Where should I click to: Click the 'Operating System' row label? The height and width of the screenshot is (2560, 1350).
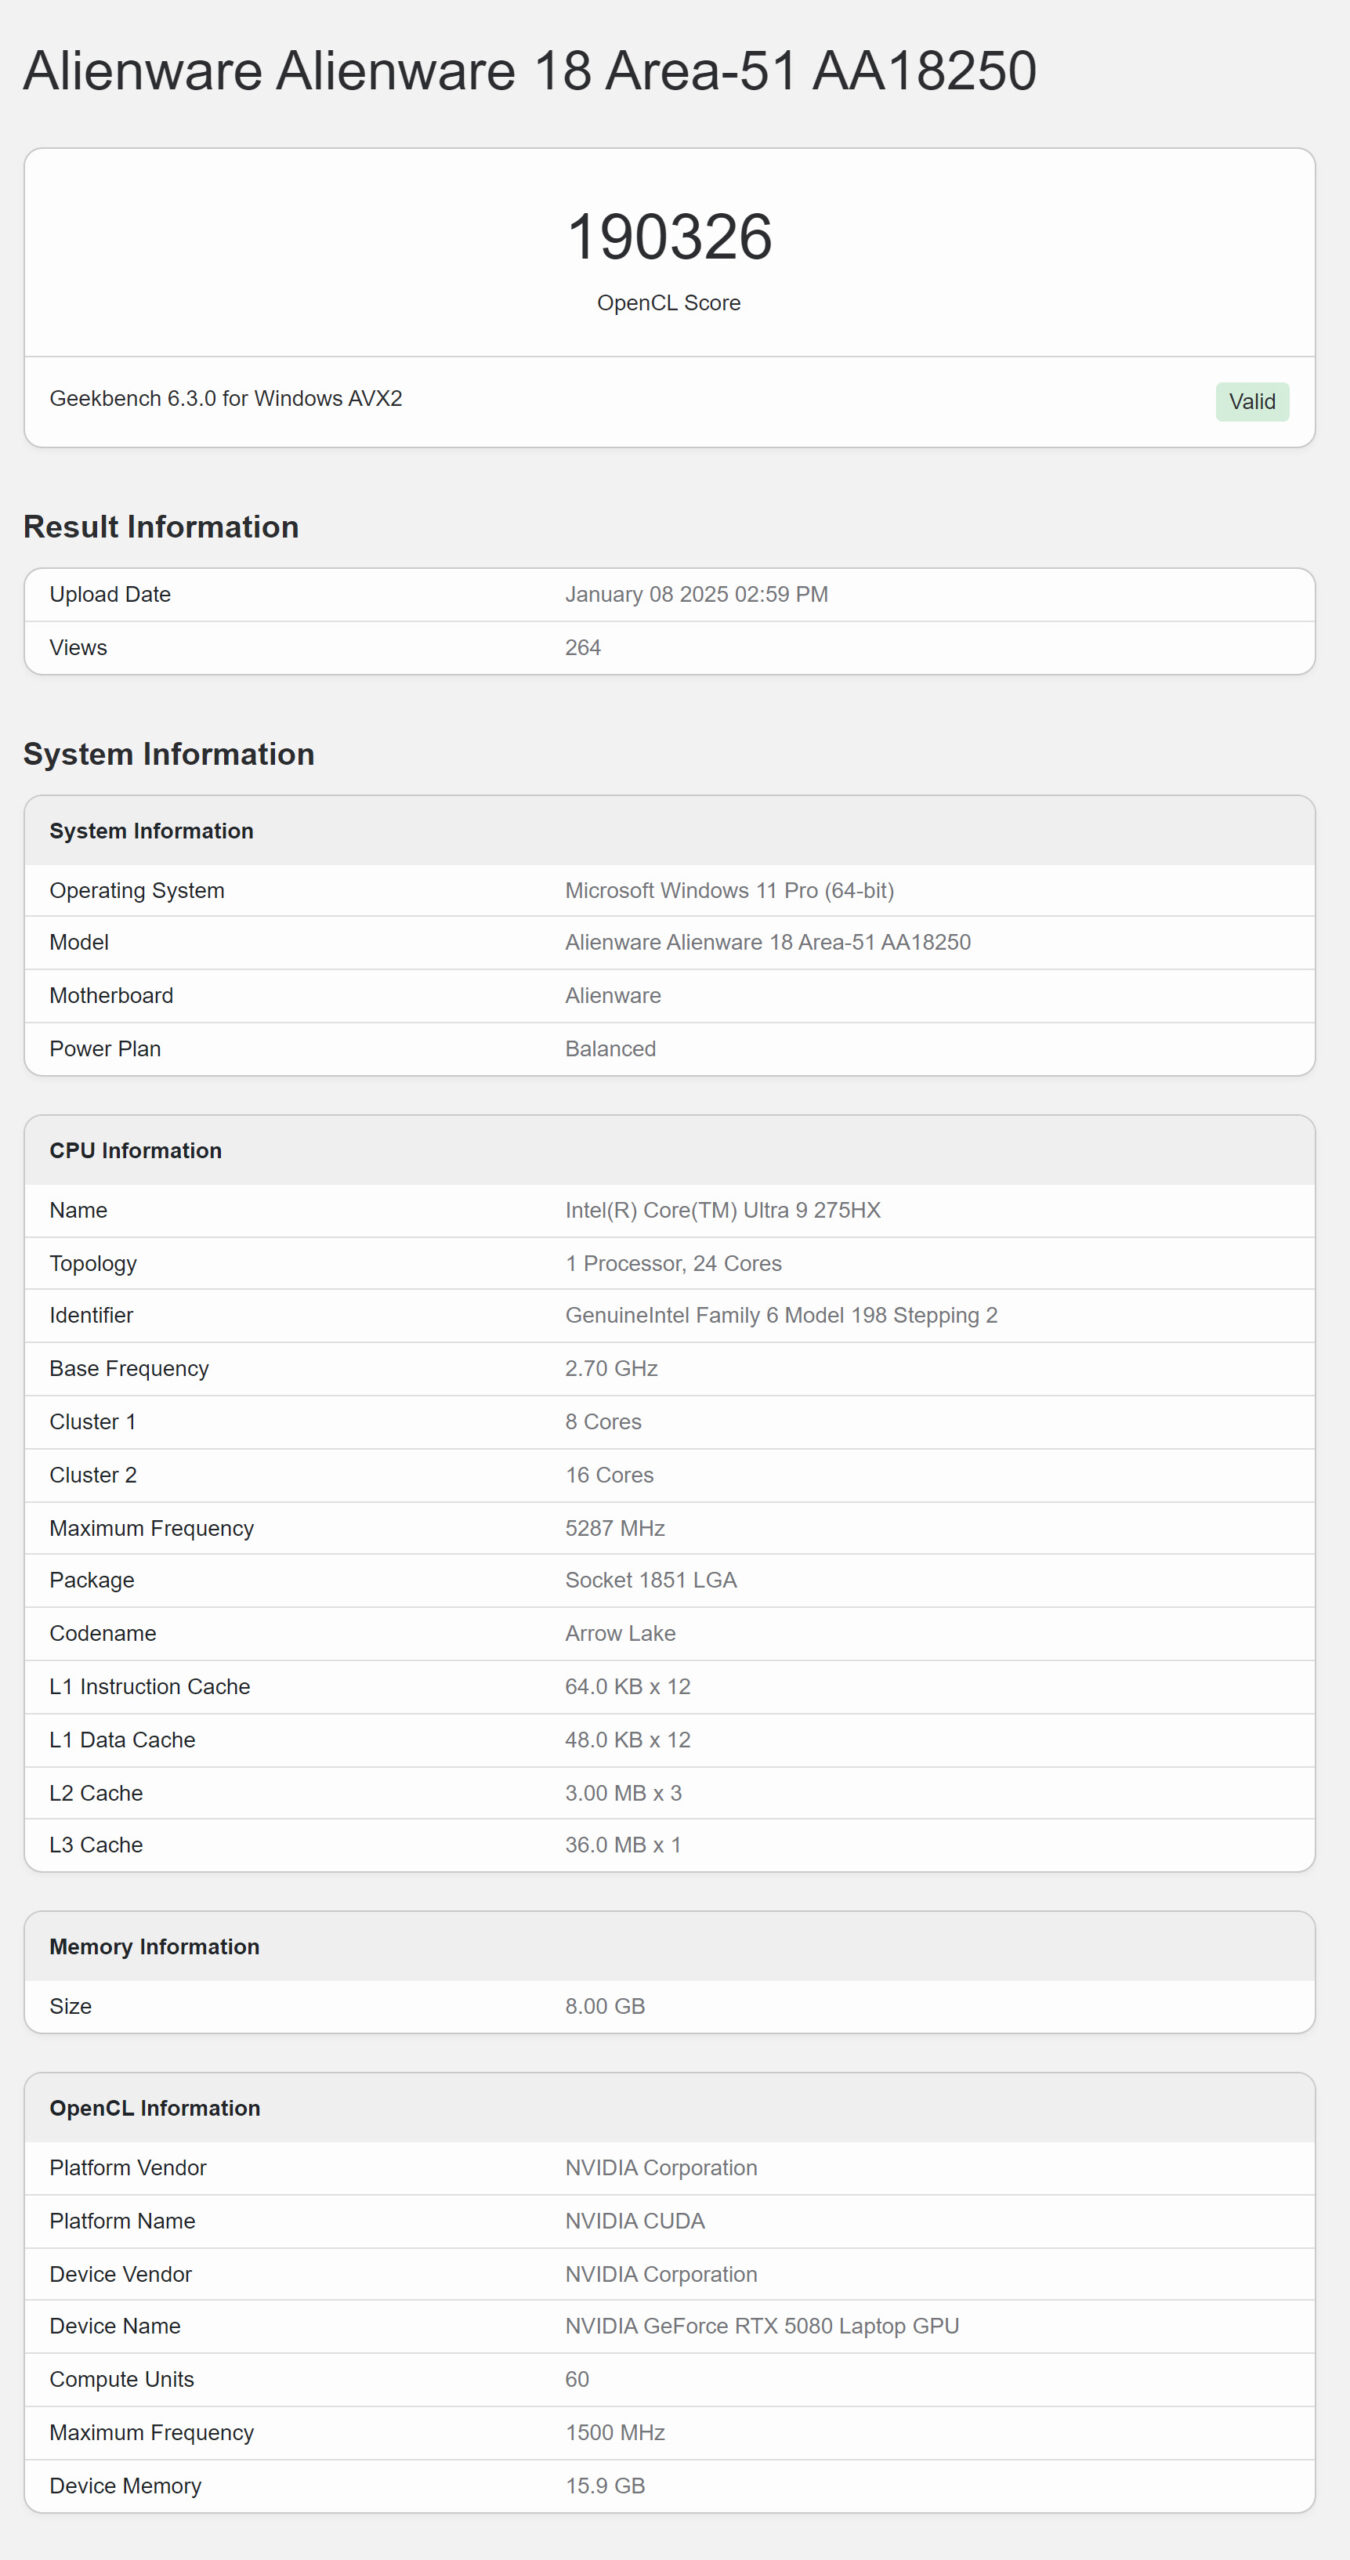[137, 890]
